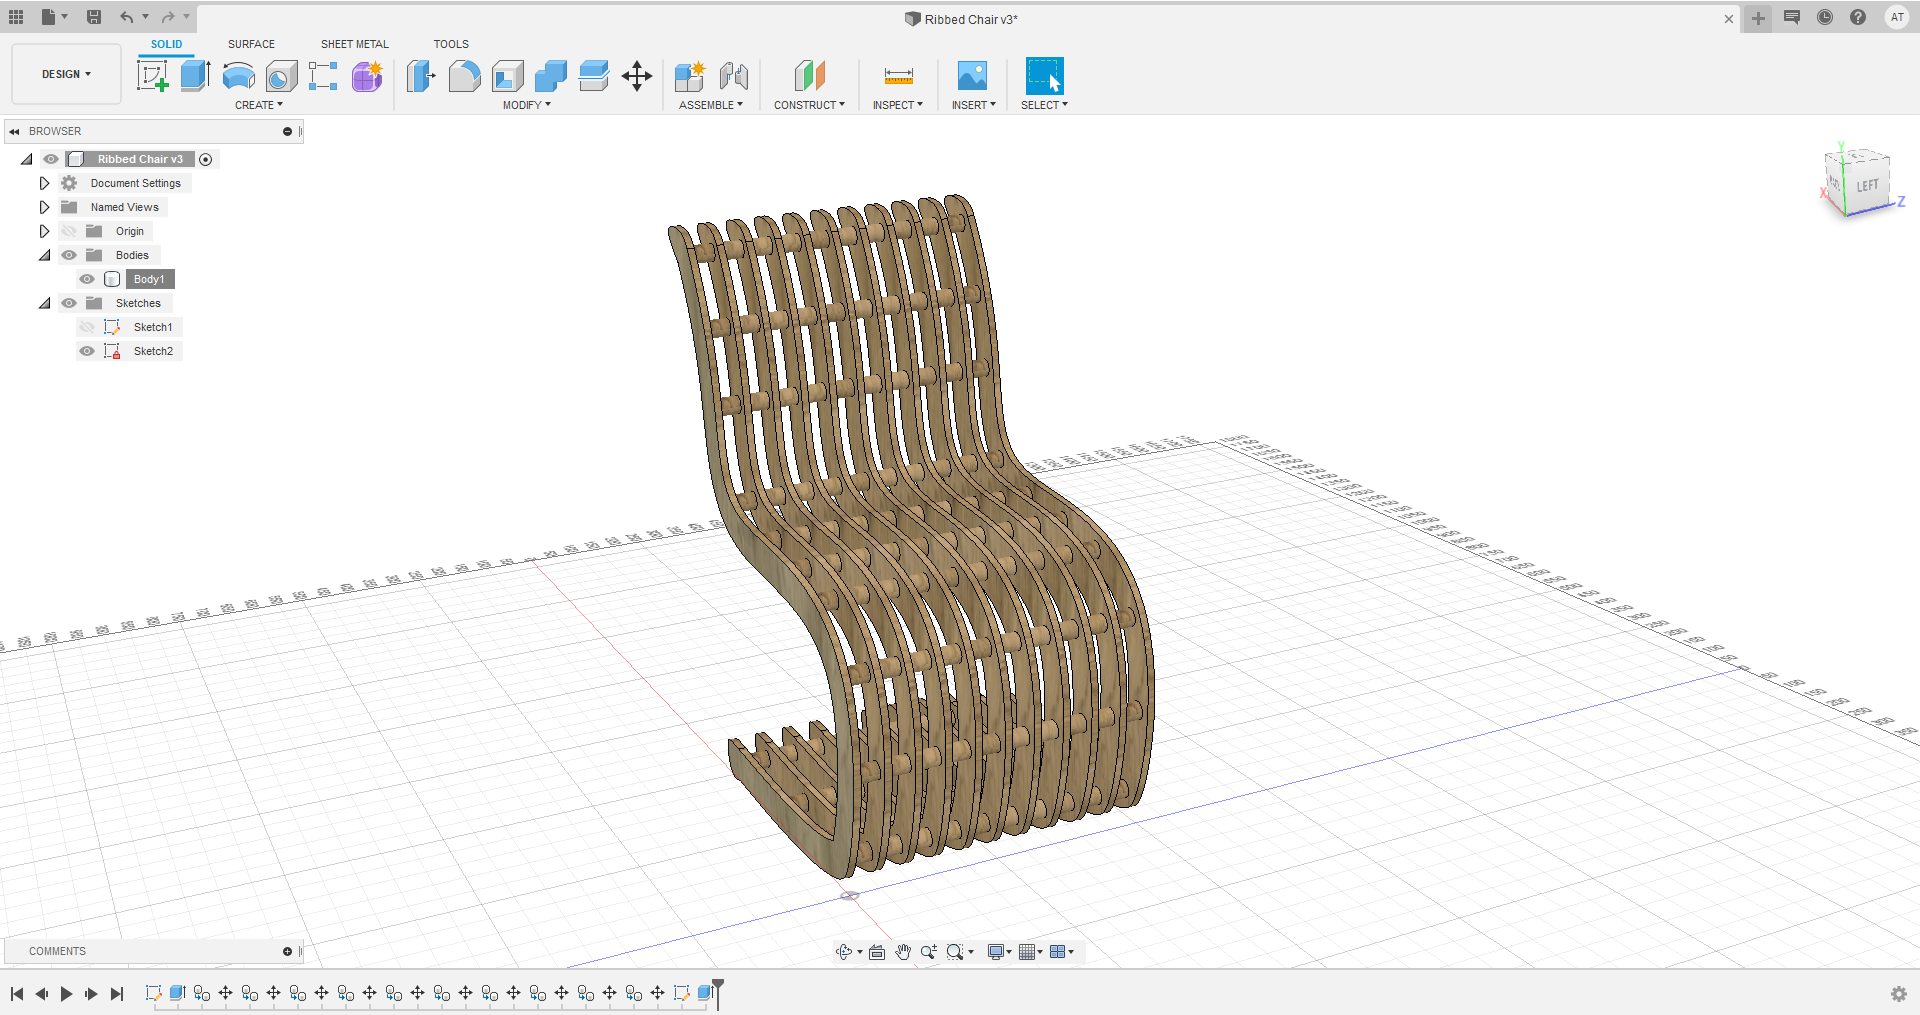Select the Move/Copy tool
The width and height of the screenshot is (1920, 1015).
tap(637, 76)
